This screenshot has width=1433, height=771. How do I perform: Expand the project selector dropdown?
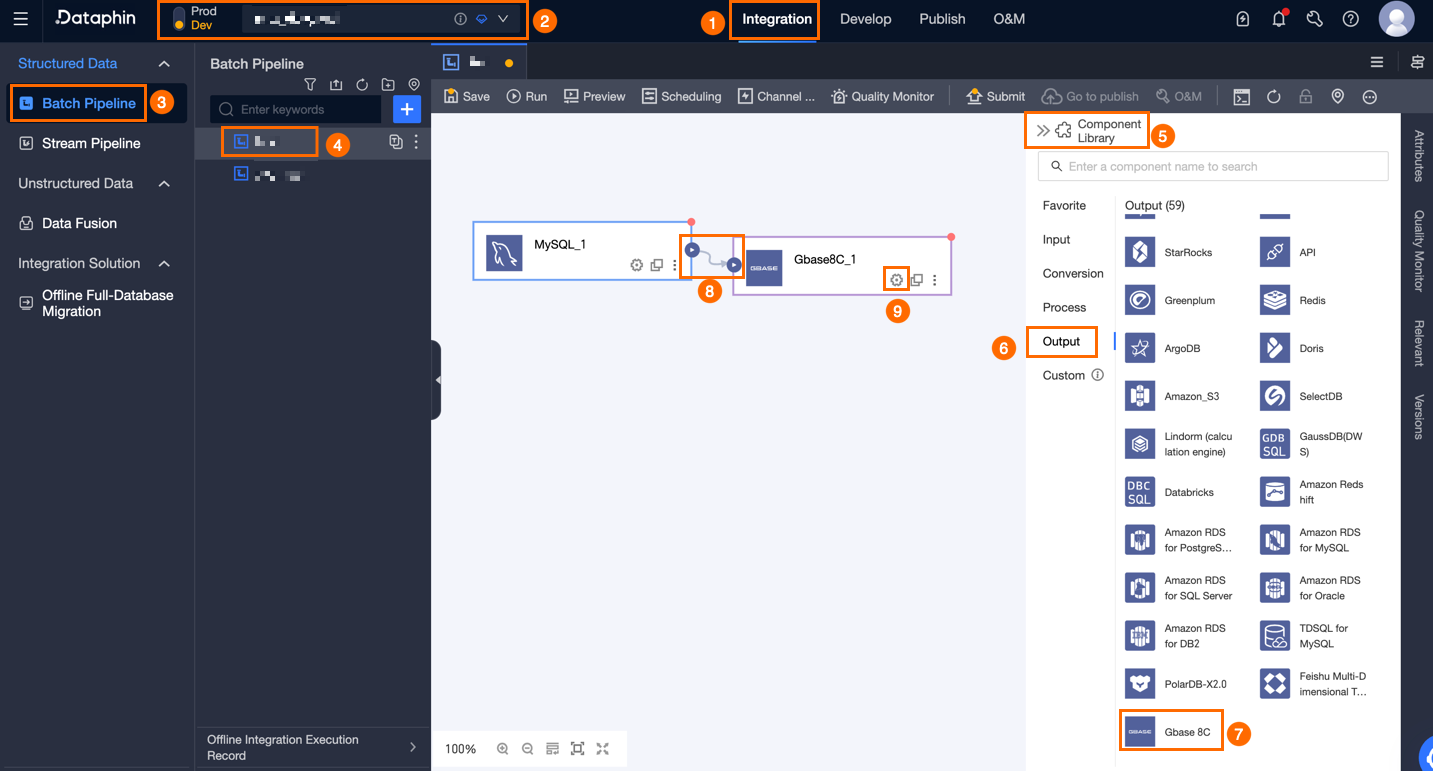[503, 19]
